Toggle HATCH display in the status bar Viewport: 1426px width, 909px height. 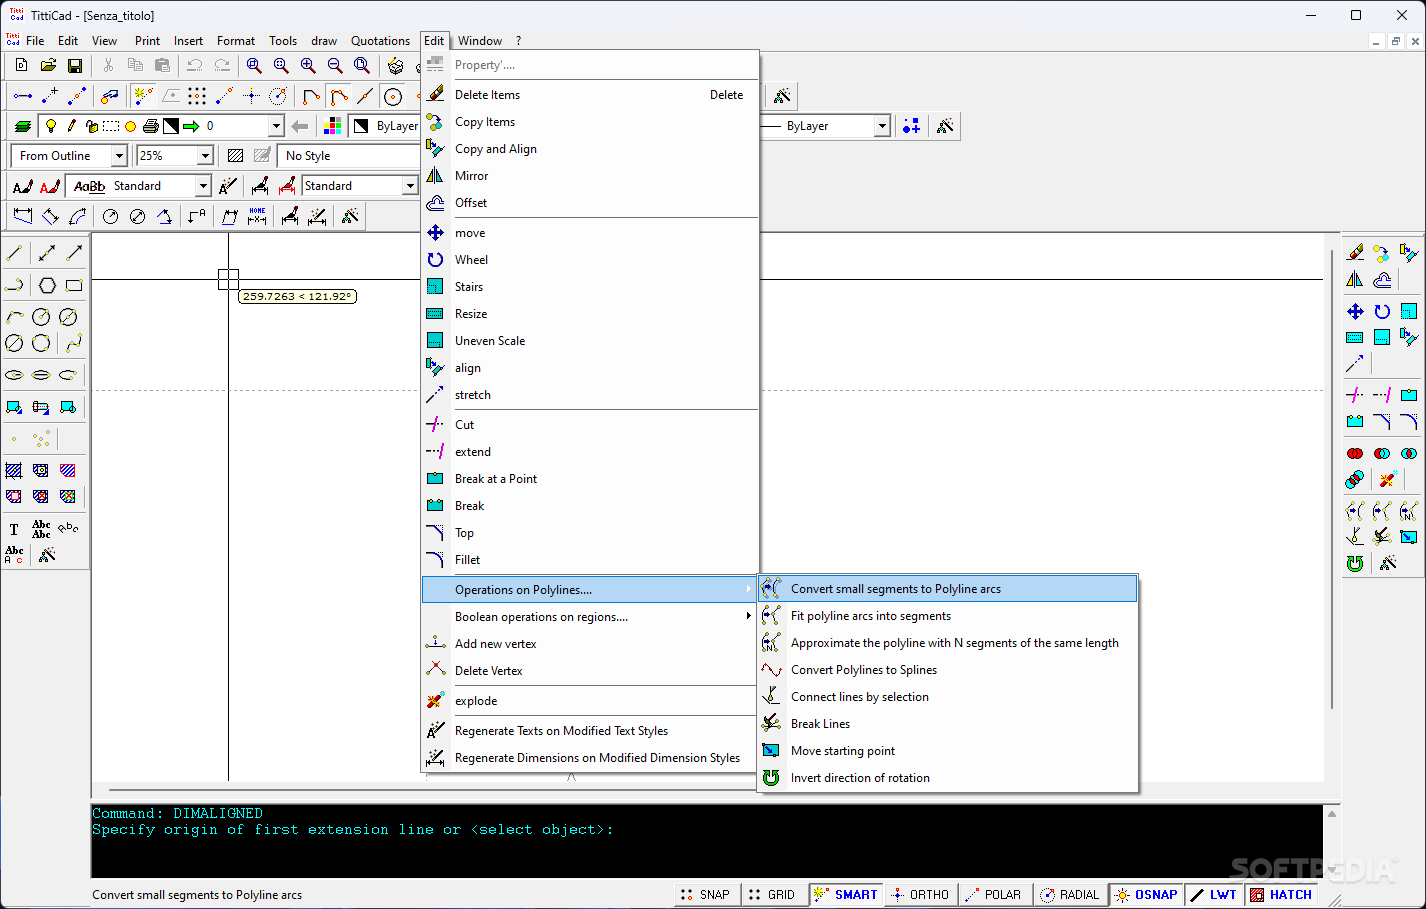[x=1281, y=895]
